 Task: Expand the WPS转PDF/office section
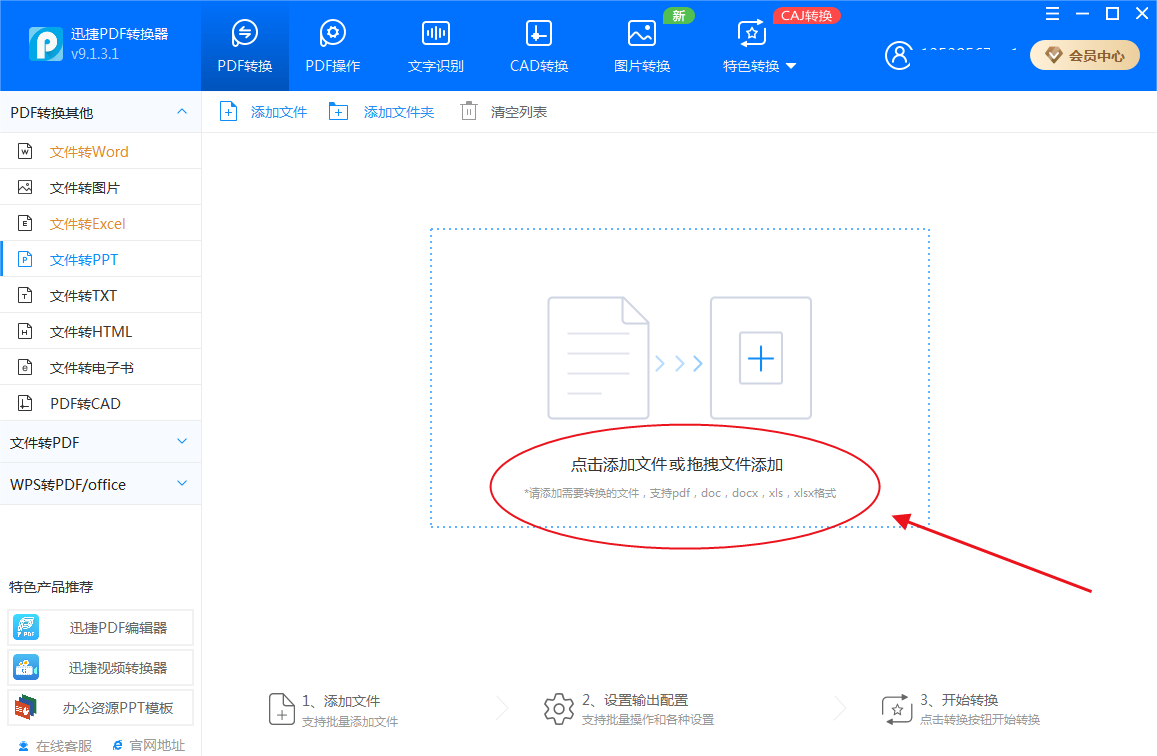pyautogui.click(x=101, y=485)
